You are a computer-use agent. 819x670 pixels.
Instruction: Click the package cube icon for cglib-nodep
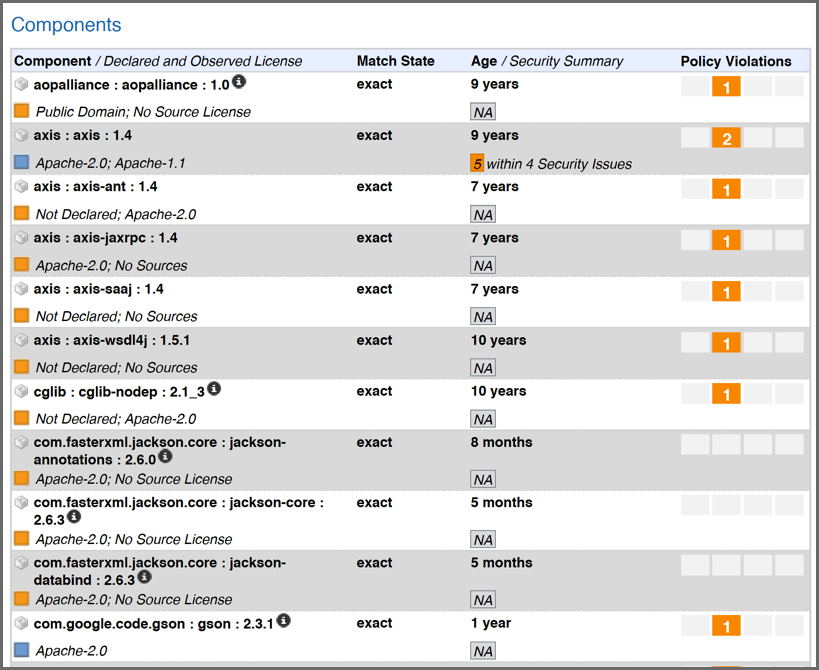pyautogui.click(x=21, y=391)
